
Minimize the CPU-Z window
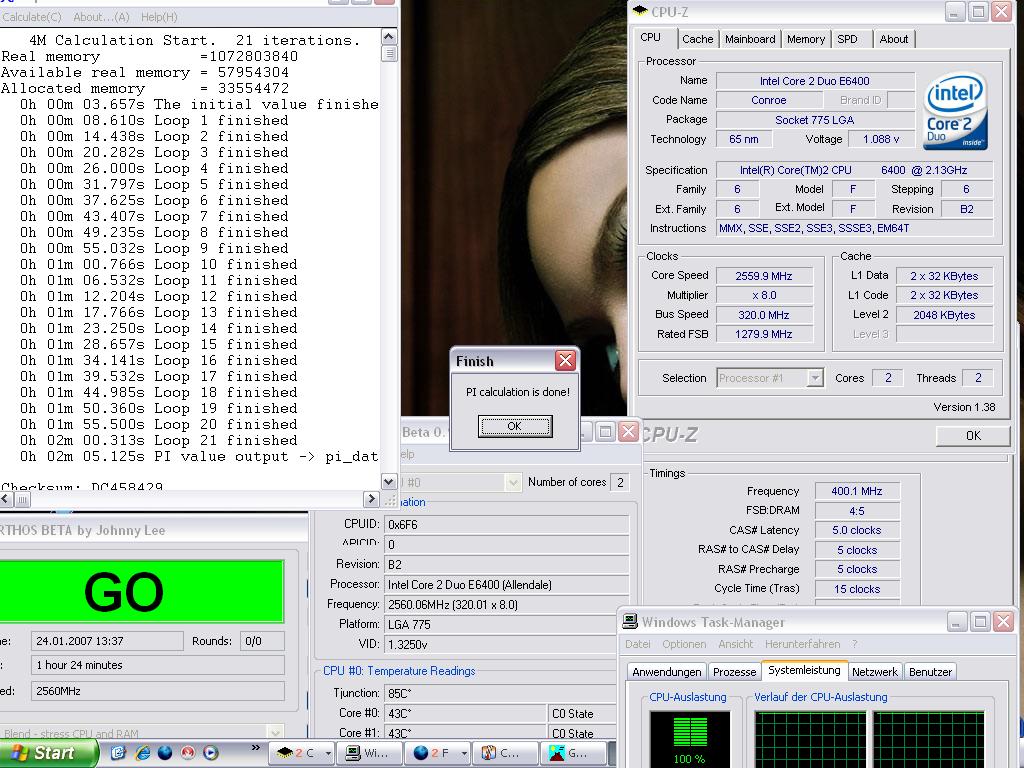(954, 12)
